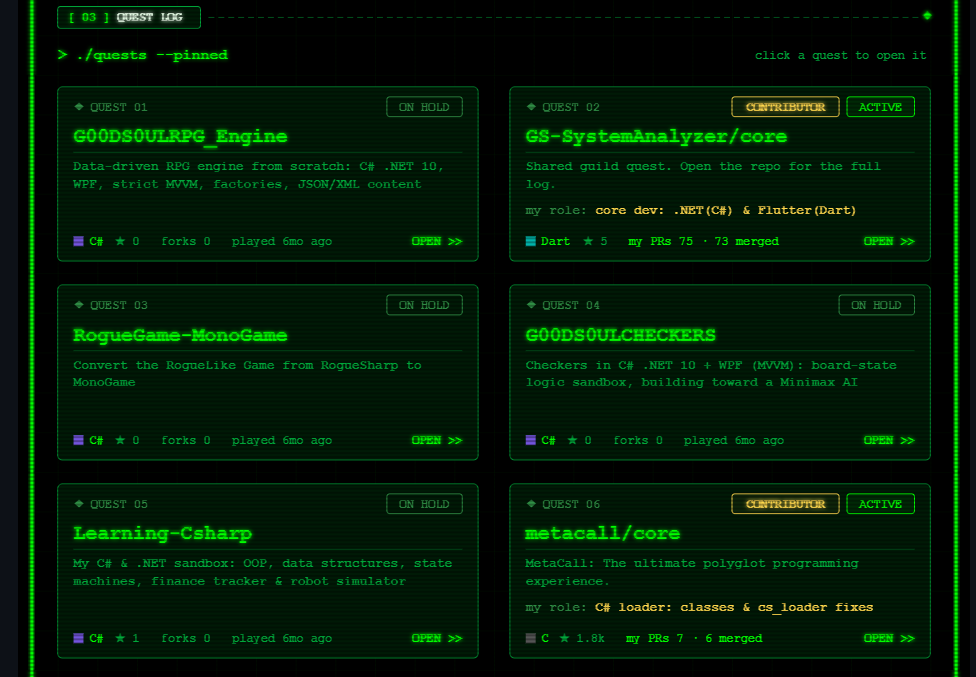Image resolution: width=976 pixels, height=677 pixels.
Task: Select OPEN >> on the QUEST 06 card
Action: 889,638
